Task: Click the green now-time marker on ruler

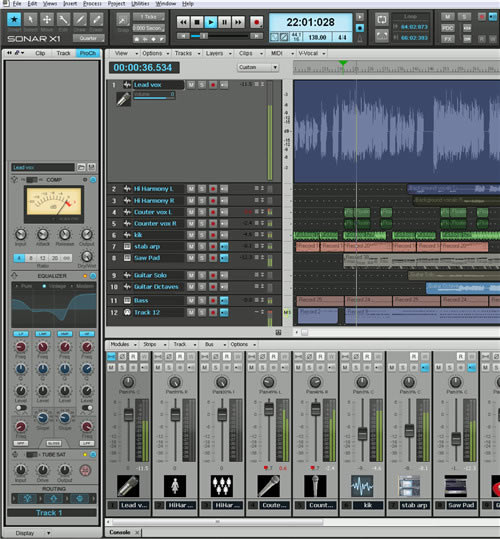Action: click(343, 63)
